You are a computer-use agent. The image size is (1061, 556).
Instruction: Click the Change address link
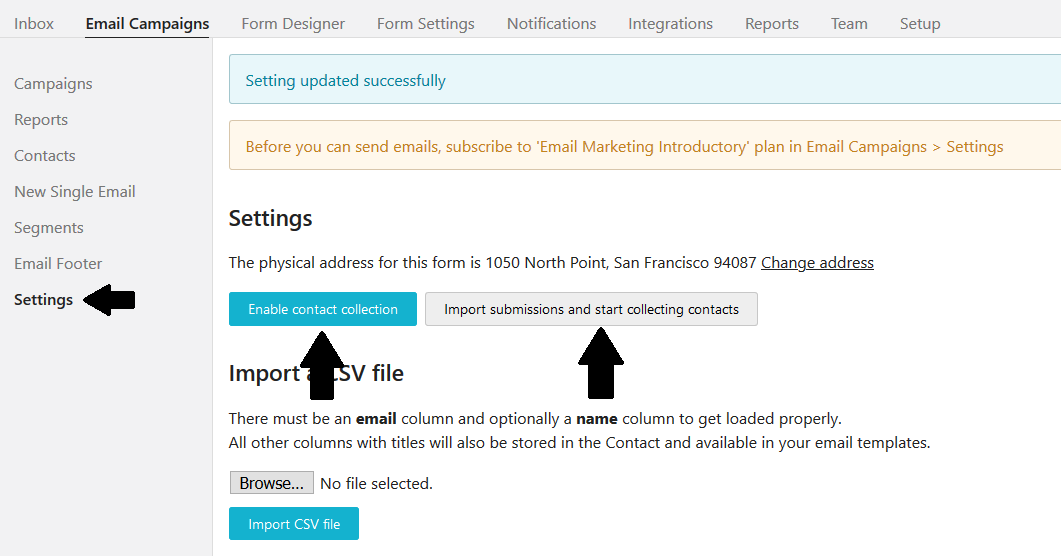click(817, 263)
